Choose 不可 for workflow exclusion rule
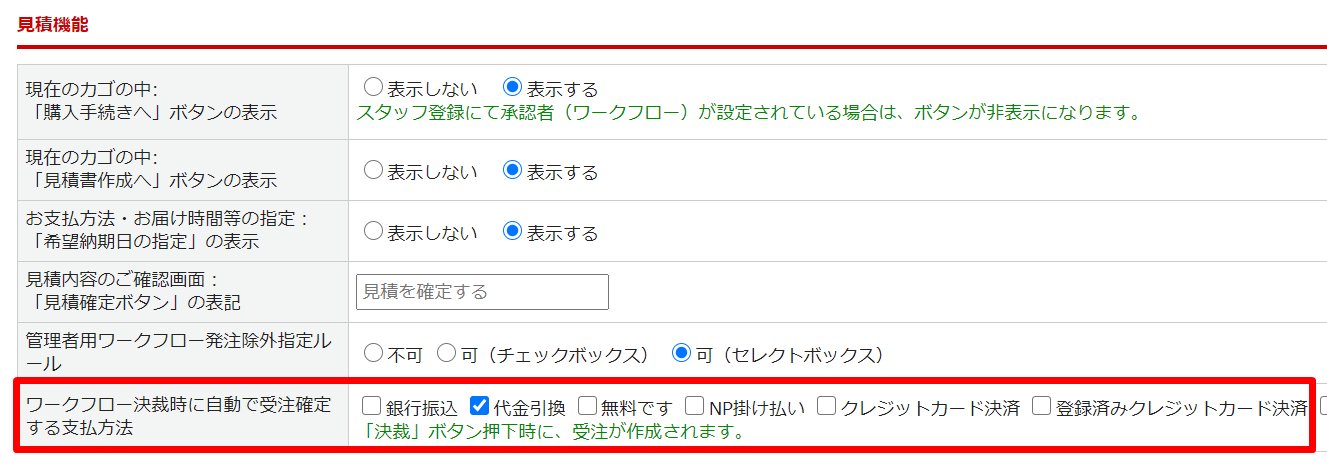The image size is (1327, 469). (373, 353)
